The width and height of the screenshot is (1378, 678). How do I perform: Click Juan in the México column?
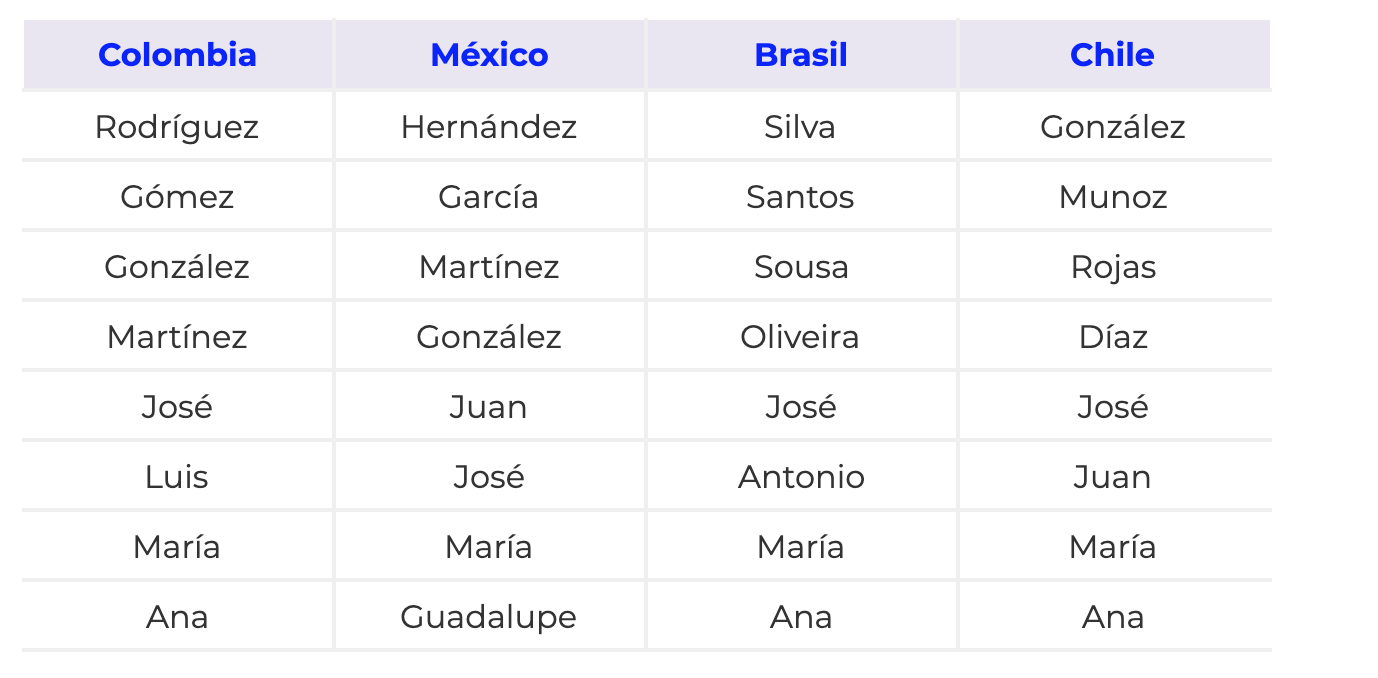(489, 407)
